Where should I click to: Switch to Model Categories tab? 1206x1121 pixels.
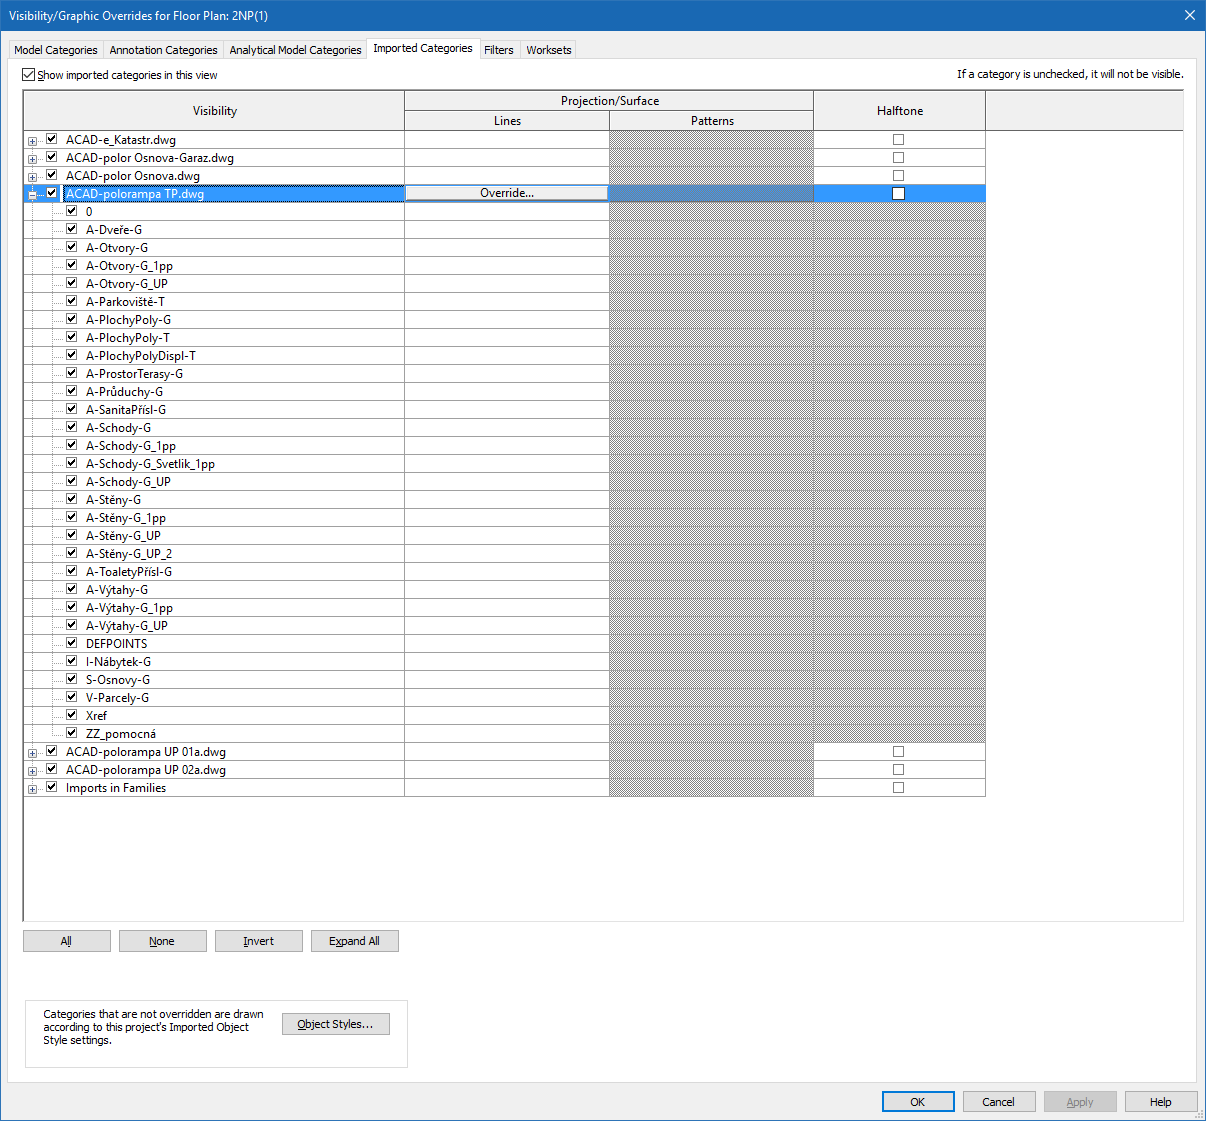pyautogui.click(x=56, y=50)
